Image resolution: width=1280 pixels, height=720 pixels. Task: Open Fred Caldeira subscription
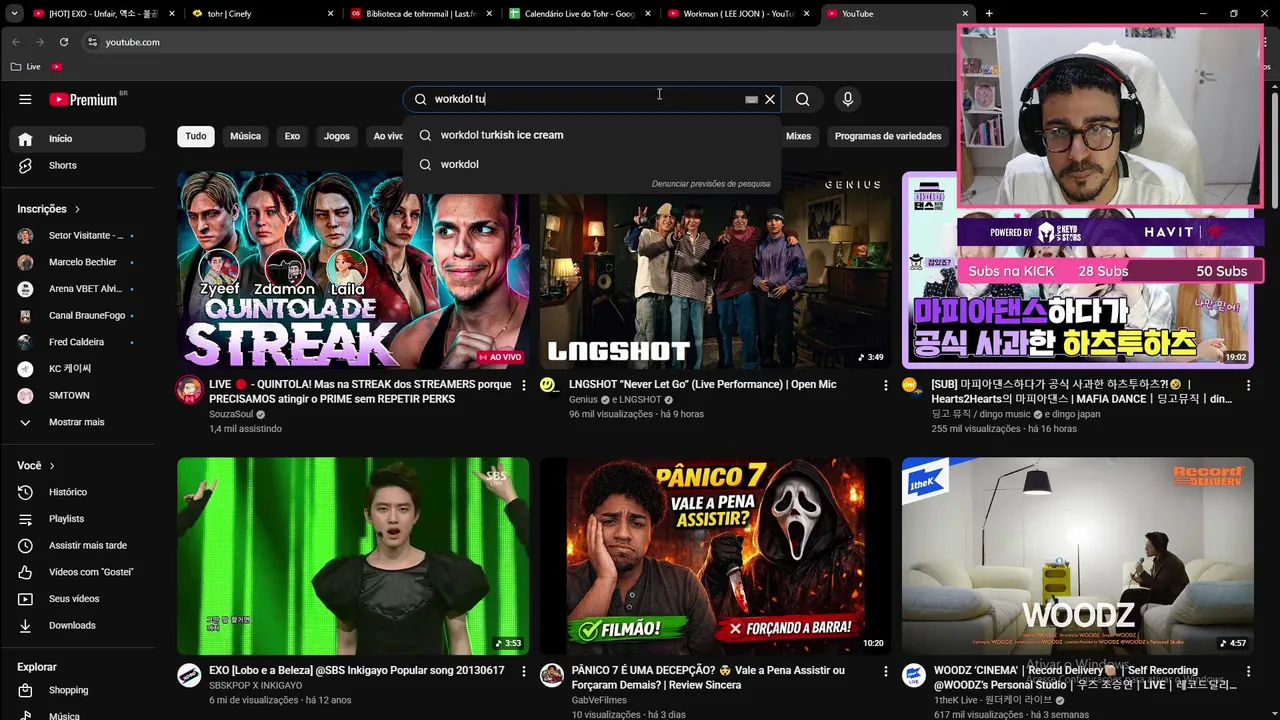click(x=77, y=342)
